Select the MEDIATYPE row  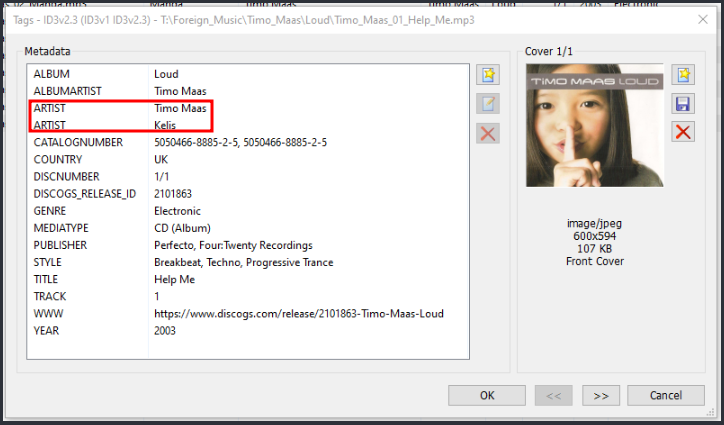(248, 228)
